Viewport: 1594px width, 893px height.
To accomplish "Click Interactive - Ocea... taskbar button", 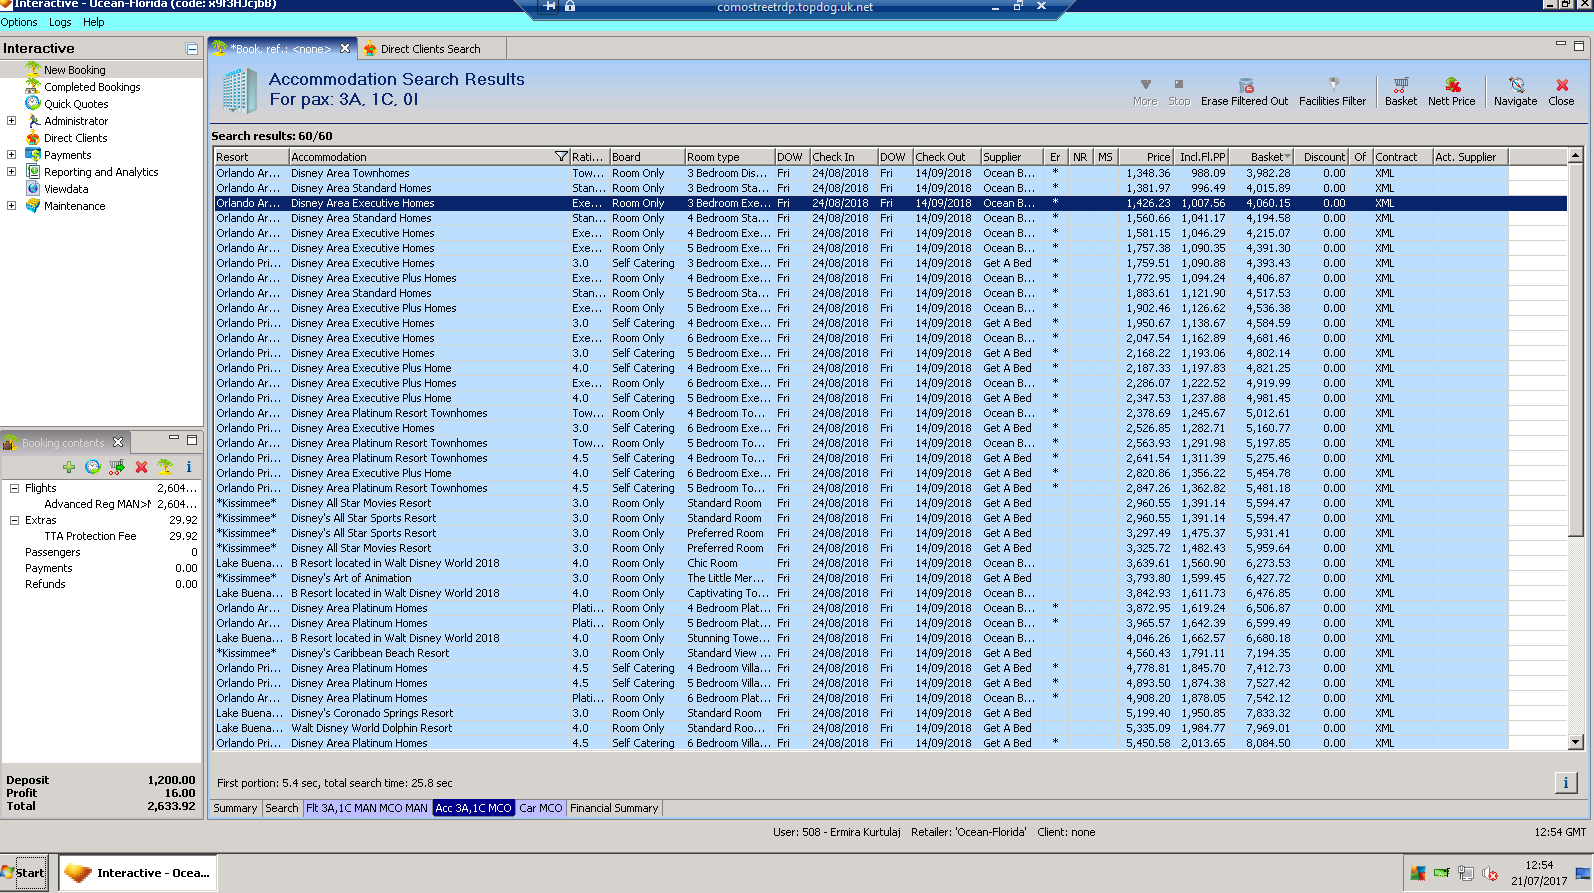I will point(137,873).
